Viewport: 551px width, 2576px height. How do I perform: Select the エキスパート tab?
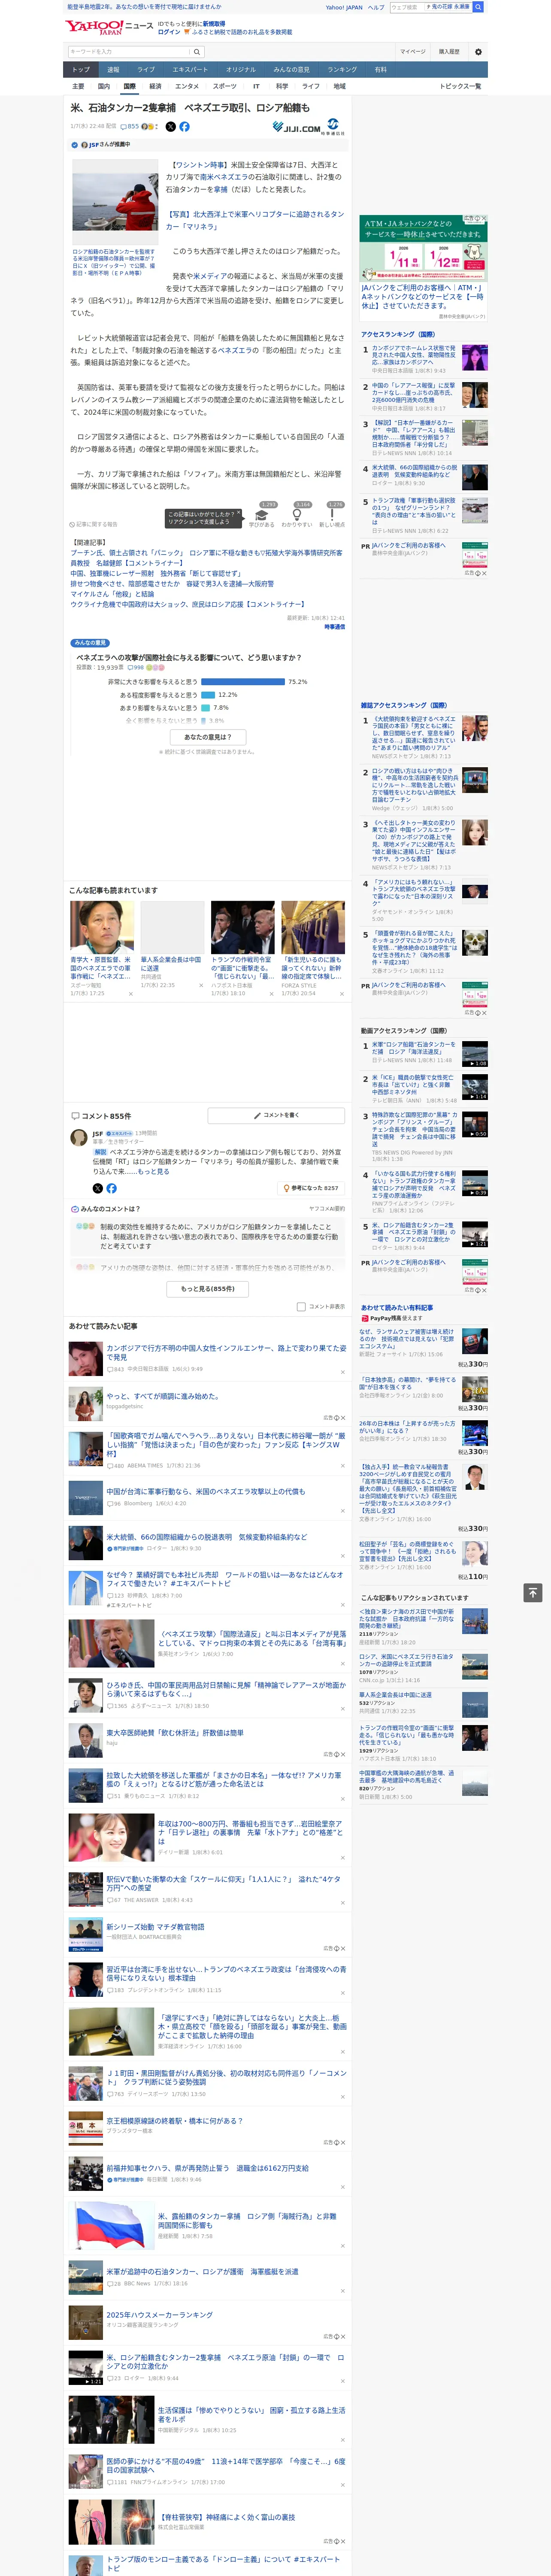190,70
